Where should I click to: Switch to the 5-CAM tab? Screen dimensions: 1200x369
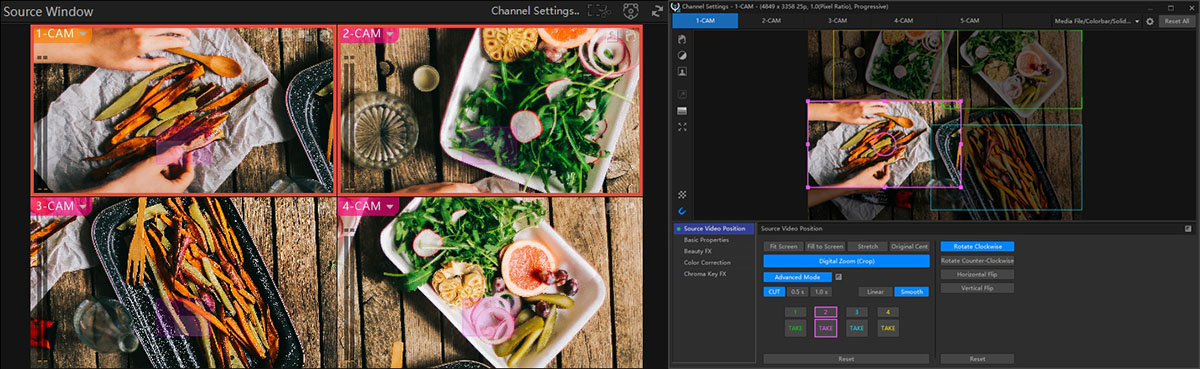969,20
